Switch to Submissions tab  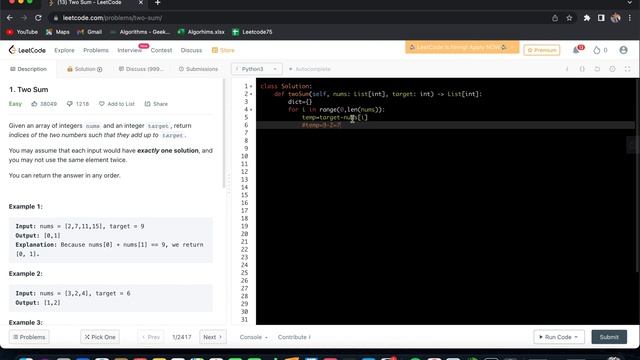tap(198, 69)
